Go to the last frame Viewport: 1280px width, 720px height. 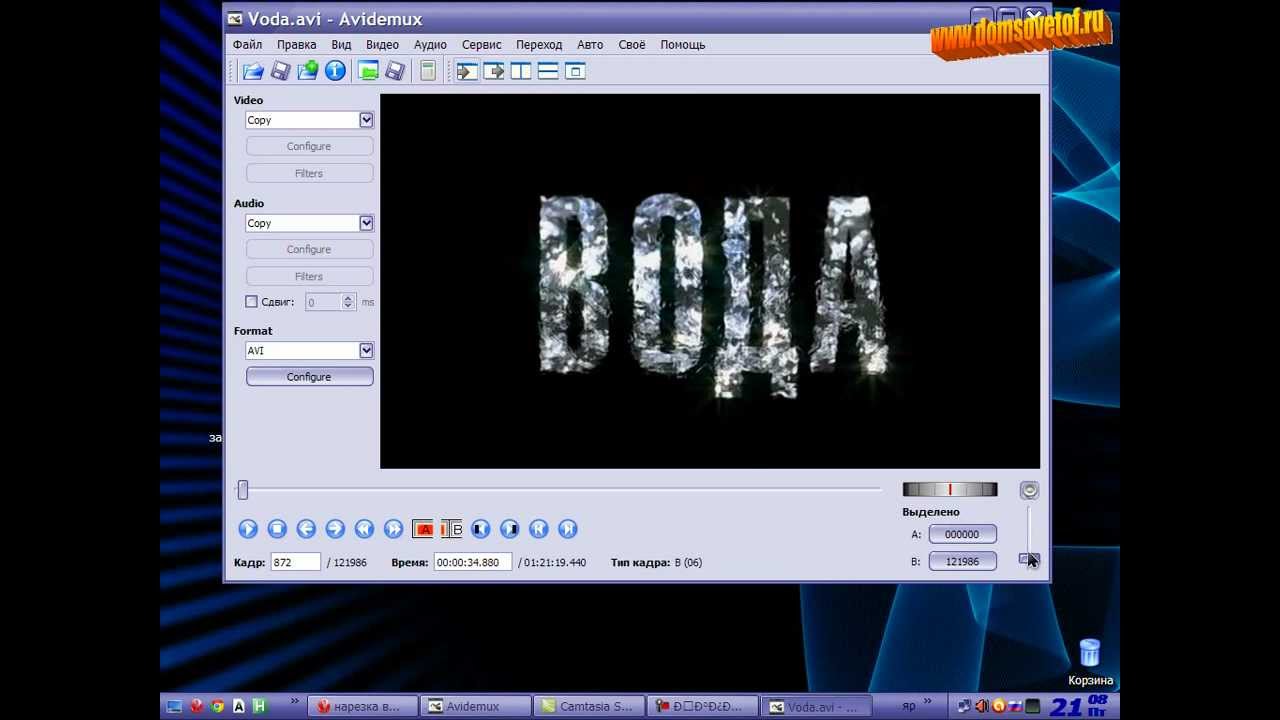point(568,529)
